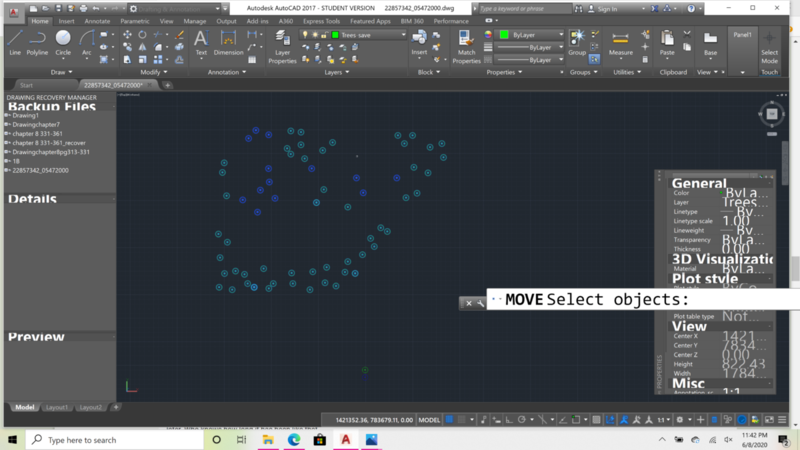This screenshot has height=450, width=800.
Task: Select the Line drawing tool
Action: (14, 42)
